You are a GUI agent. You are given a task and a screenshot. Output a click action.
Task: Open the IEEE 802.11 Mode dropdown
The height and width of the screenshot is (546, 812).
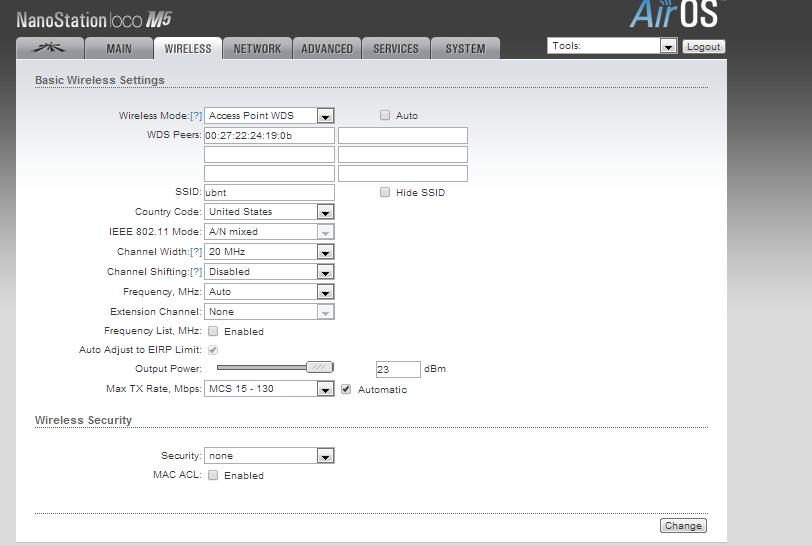click(269, 232)
